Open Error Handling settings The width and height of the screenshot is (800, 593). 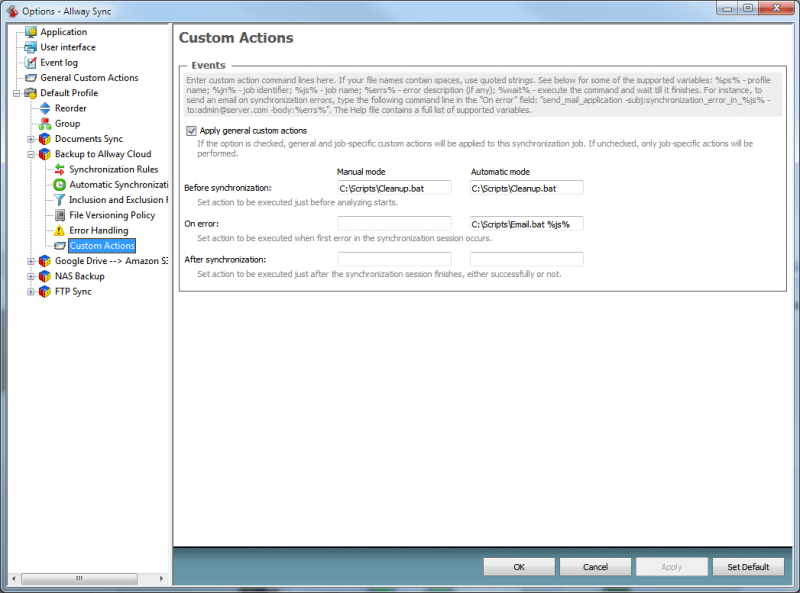pos(98,230)
